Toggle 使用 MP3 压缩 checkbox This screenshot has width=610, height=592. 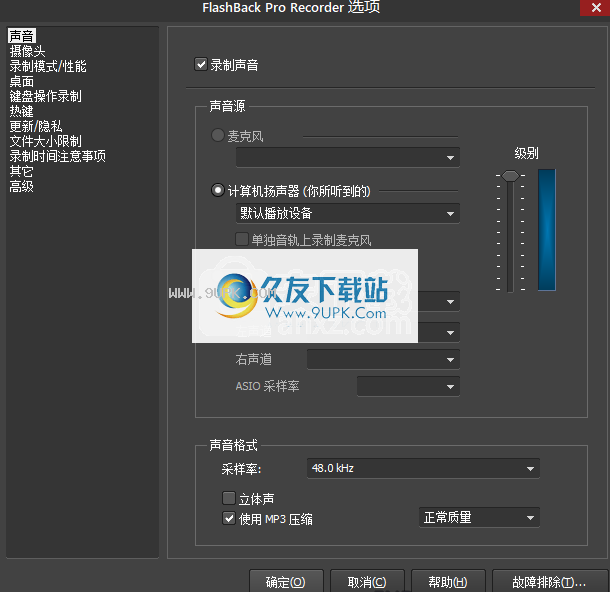tap(229, 518)
